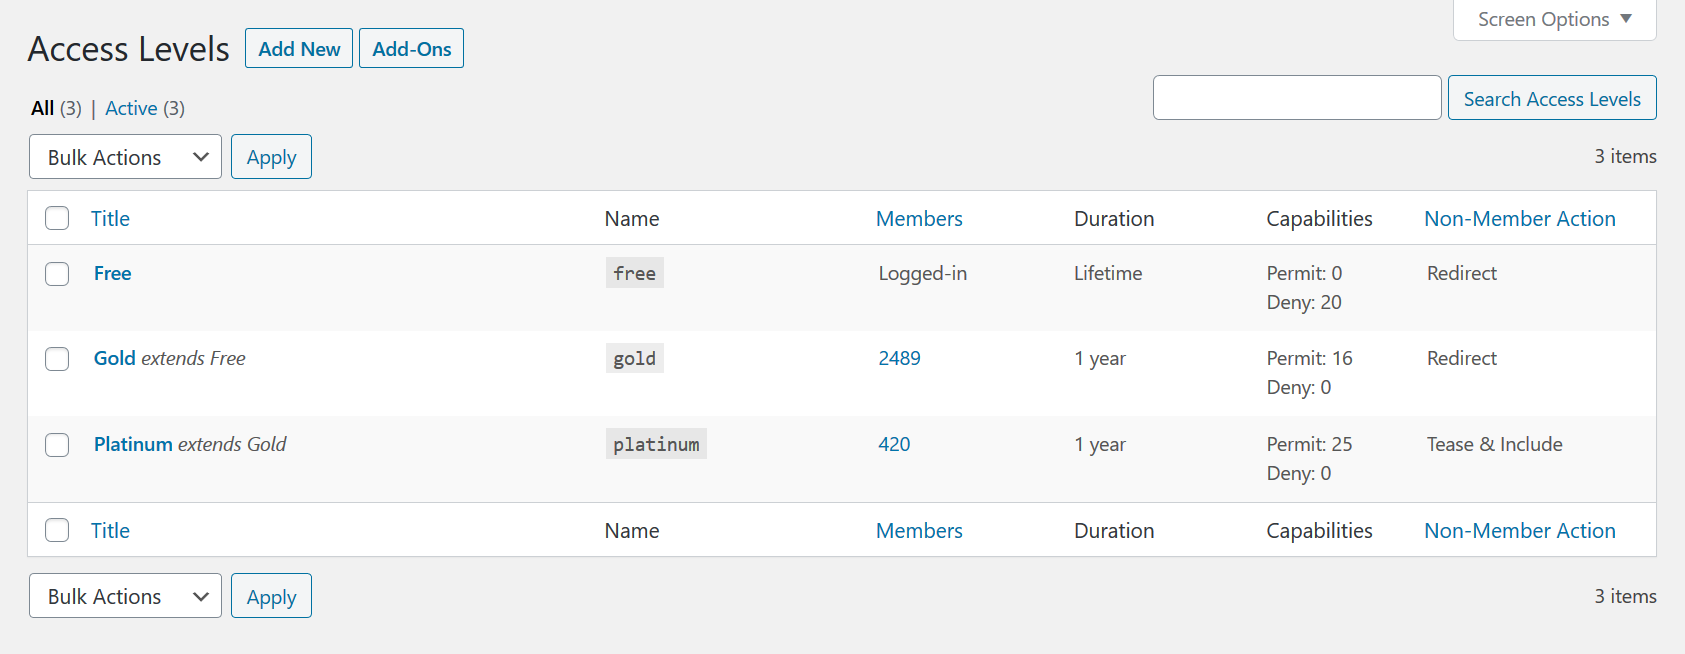Open the Free access level
This screenshot has width=1685, height=654.
click(x=113, y=273)
